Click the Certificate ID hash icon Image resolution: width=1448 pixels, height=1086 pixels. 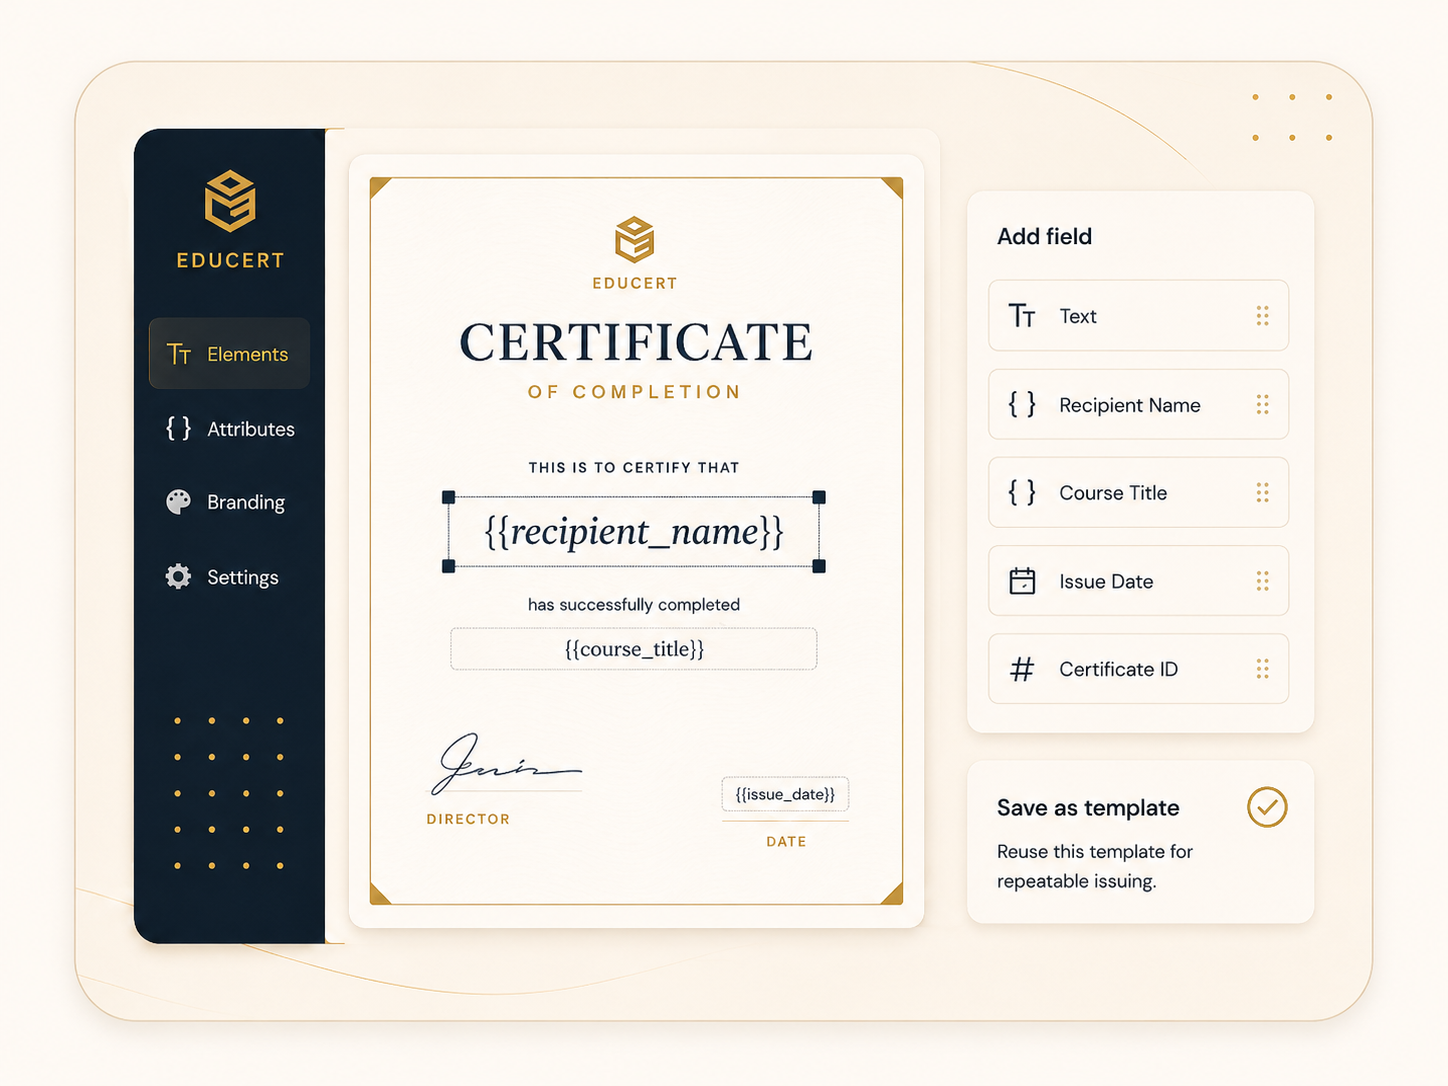pyautogui.click(x=1022, y=669)
